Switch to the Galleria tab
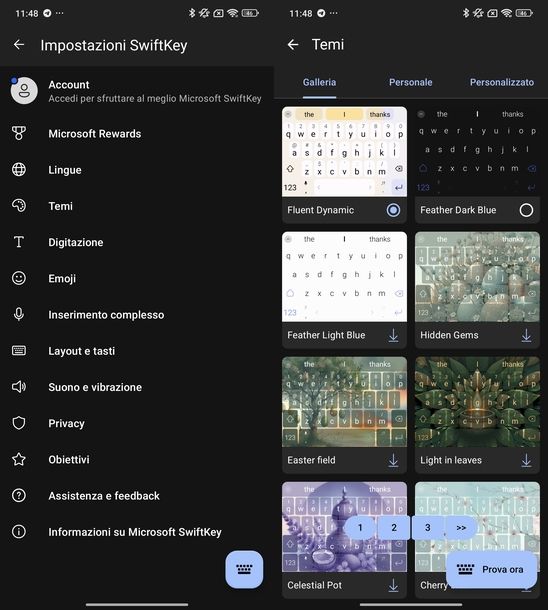548x610 pixels. point(319,82)
